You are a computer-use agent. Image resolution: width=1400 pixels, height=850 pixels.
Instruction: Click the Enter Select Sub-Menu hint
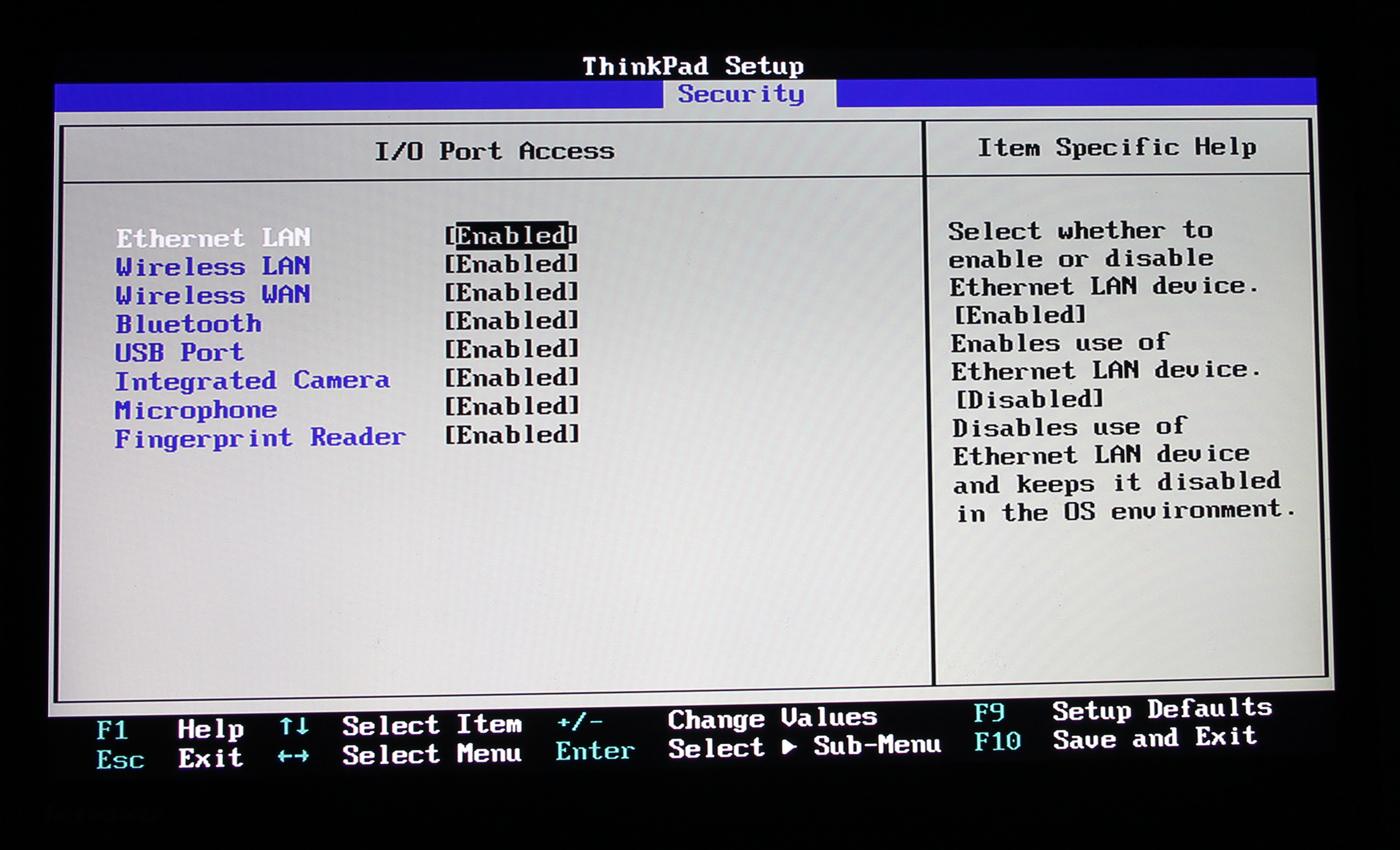pos(748,748)
